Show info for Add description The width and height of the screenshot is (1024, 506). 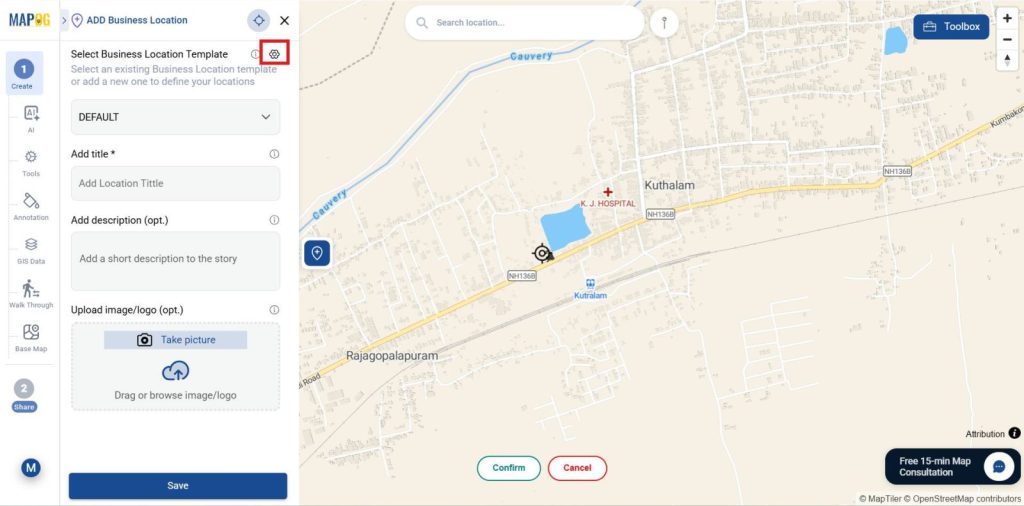[274, 220]
